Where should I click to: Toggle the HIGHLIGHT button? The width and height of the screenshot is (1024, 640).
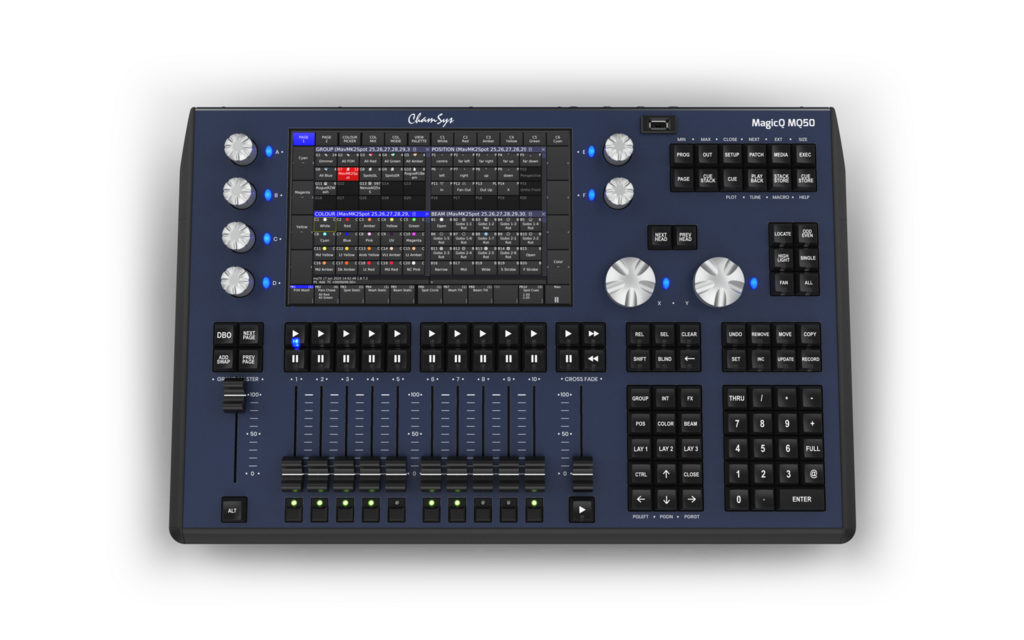click(782, 258)
